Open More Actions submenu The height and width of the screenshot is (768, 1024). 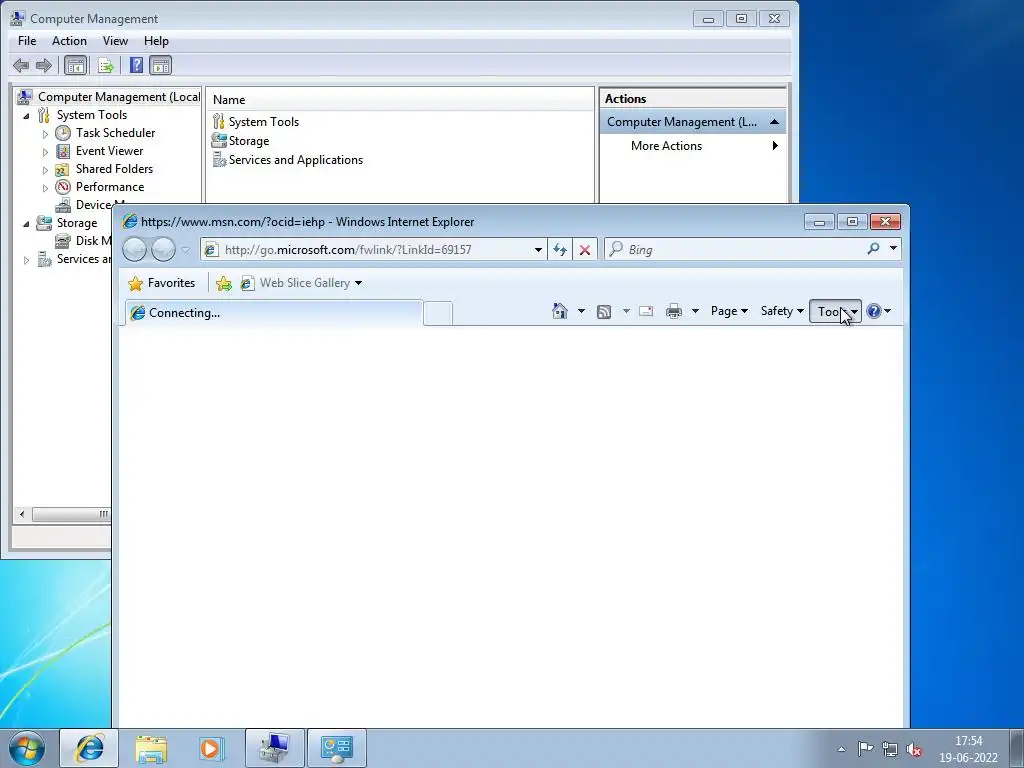point(693,146)
